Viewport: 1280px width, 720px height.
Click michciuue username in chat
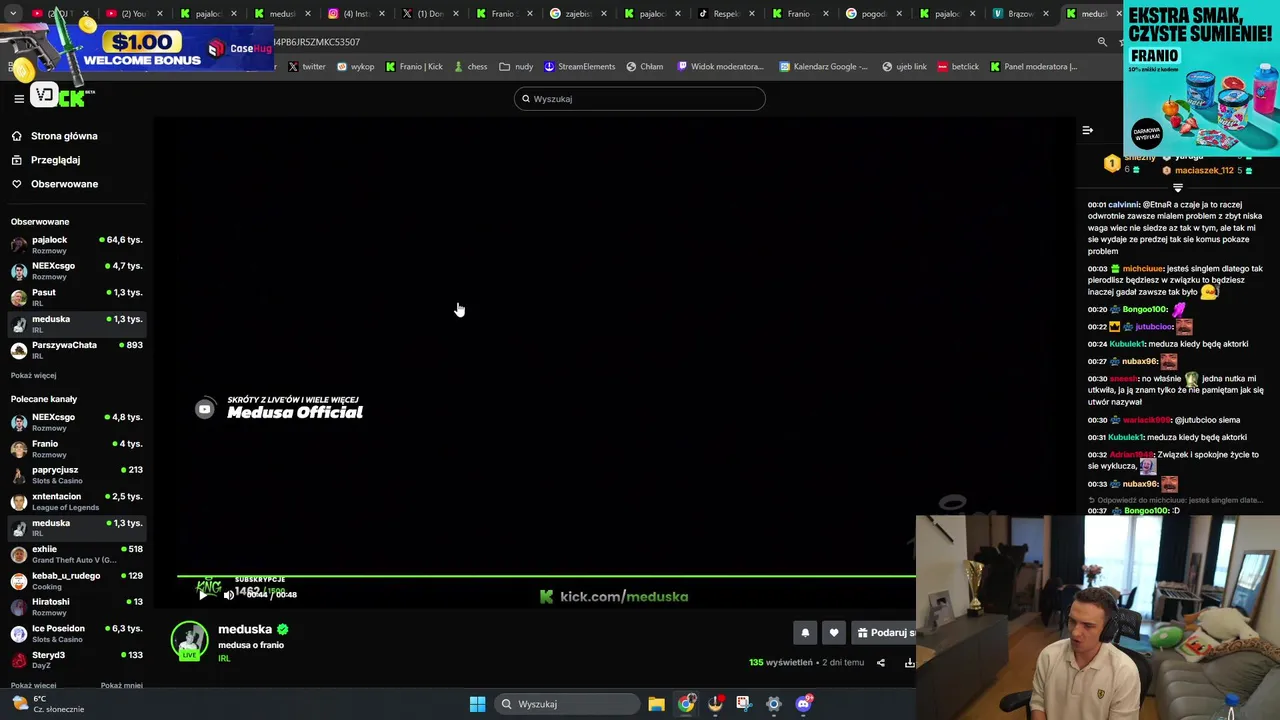pos(1142,268)
